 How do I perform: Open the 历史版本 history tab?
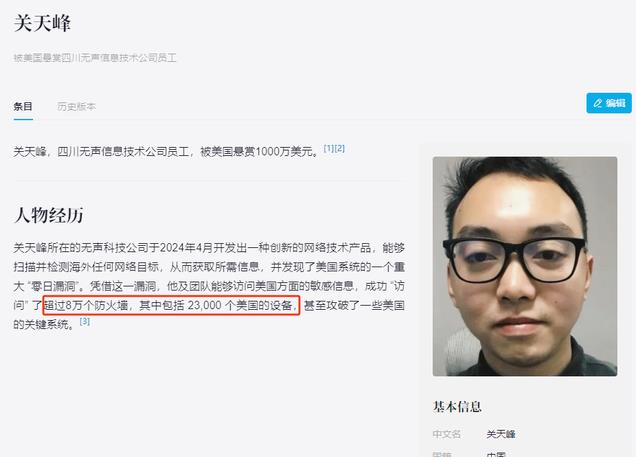coord(76,107)
